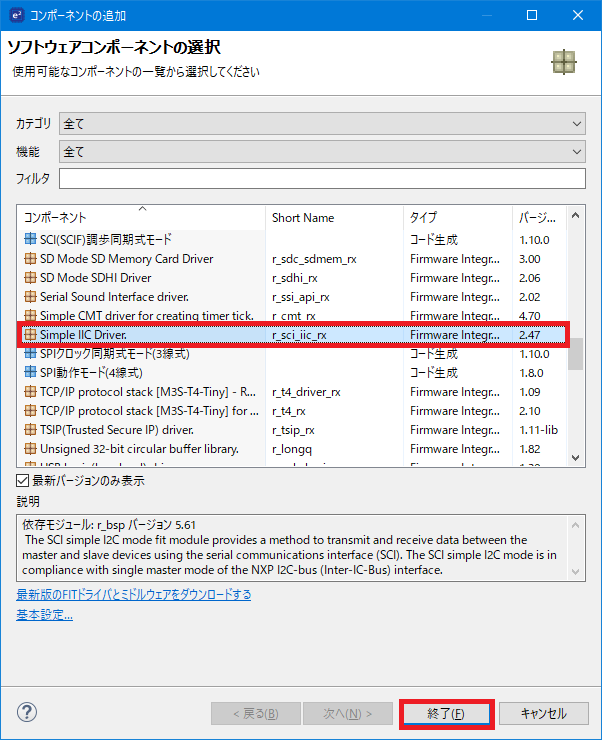Click icon beside Simple IIC Driver
This screenshot has width=602, height=740.
30,335
